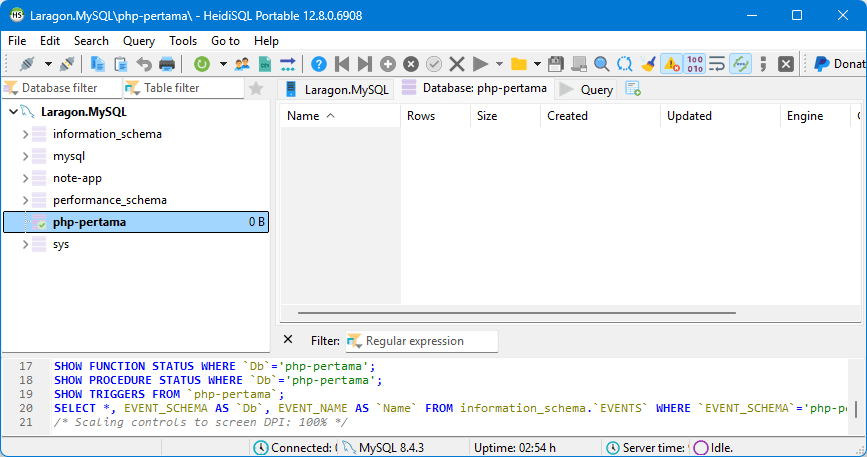Open the Load SQL file dropdown arrow

537,64
